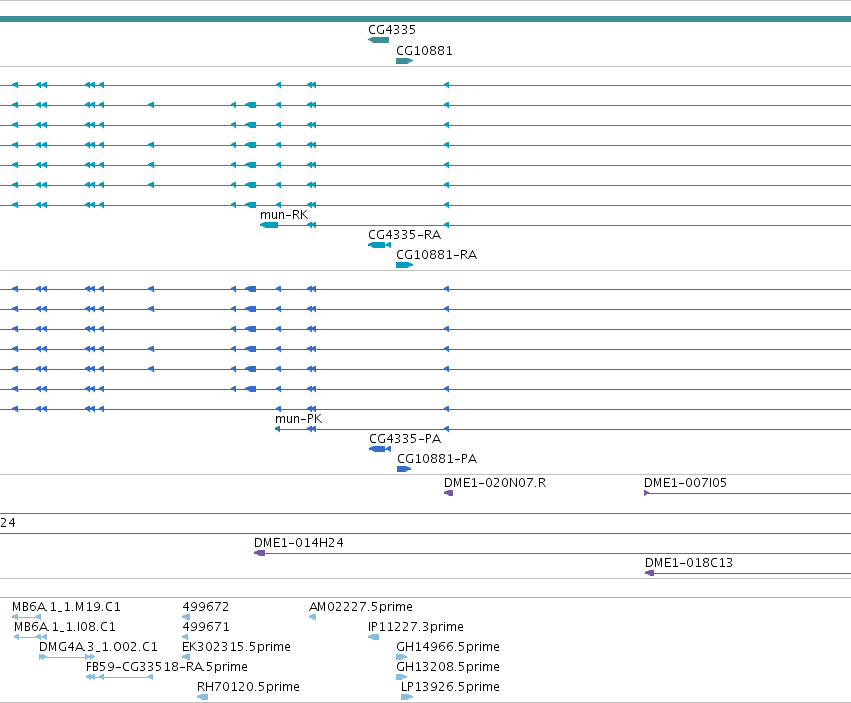Click the DME1-007I05 label
This screenshot has width=851, height=703.
[685, 483]
